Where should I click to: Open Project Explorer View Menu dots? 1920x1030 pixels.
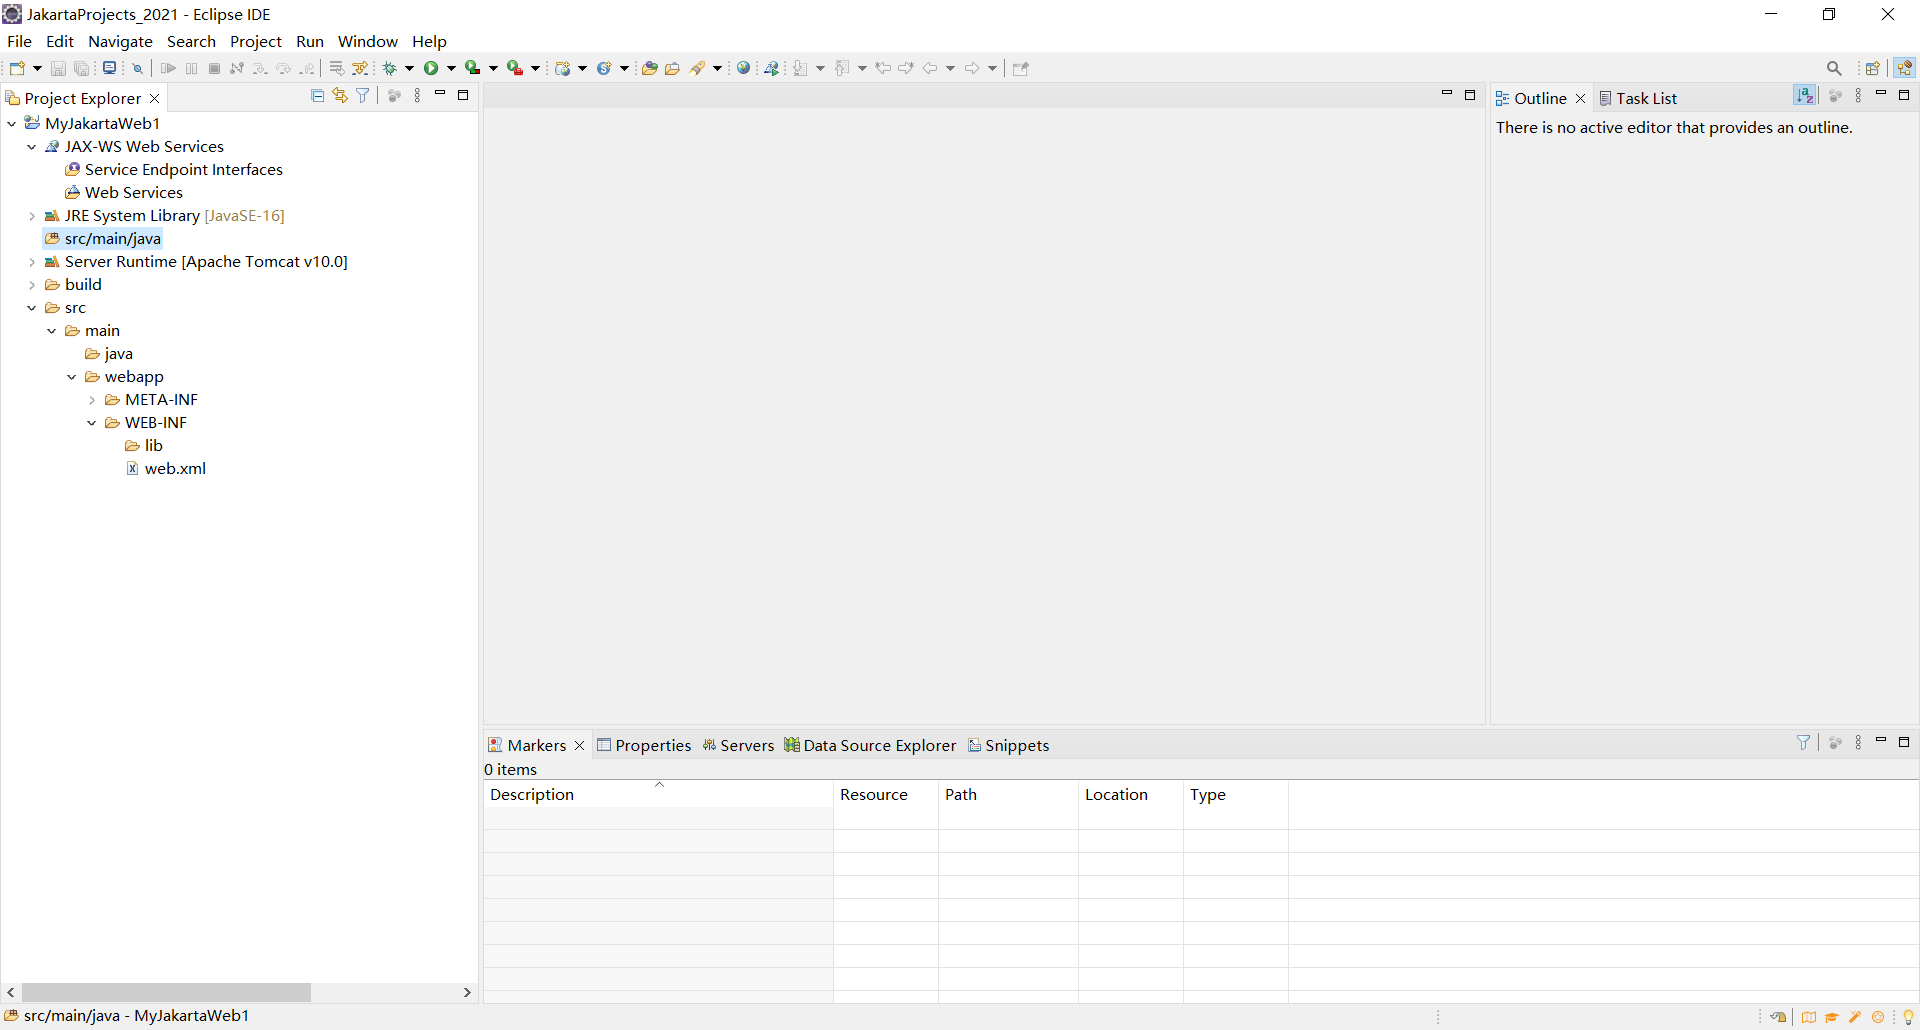click(417, 96)
